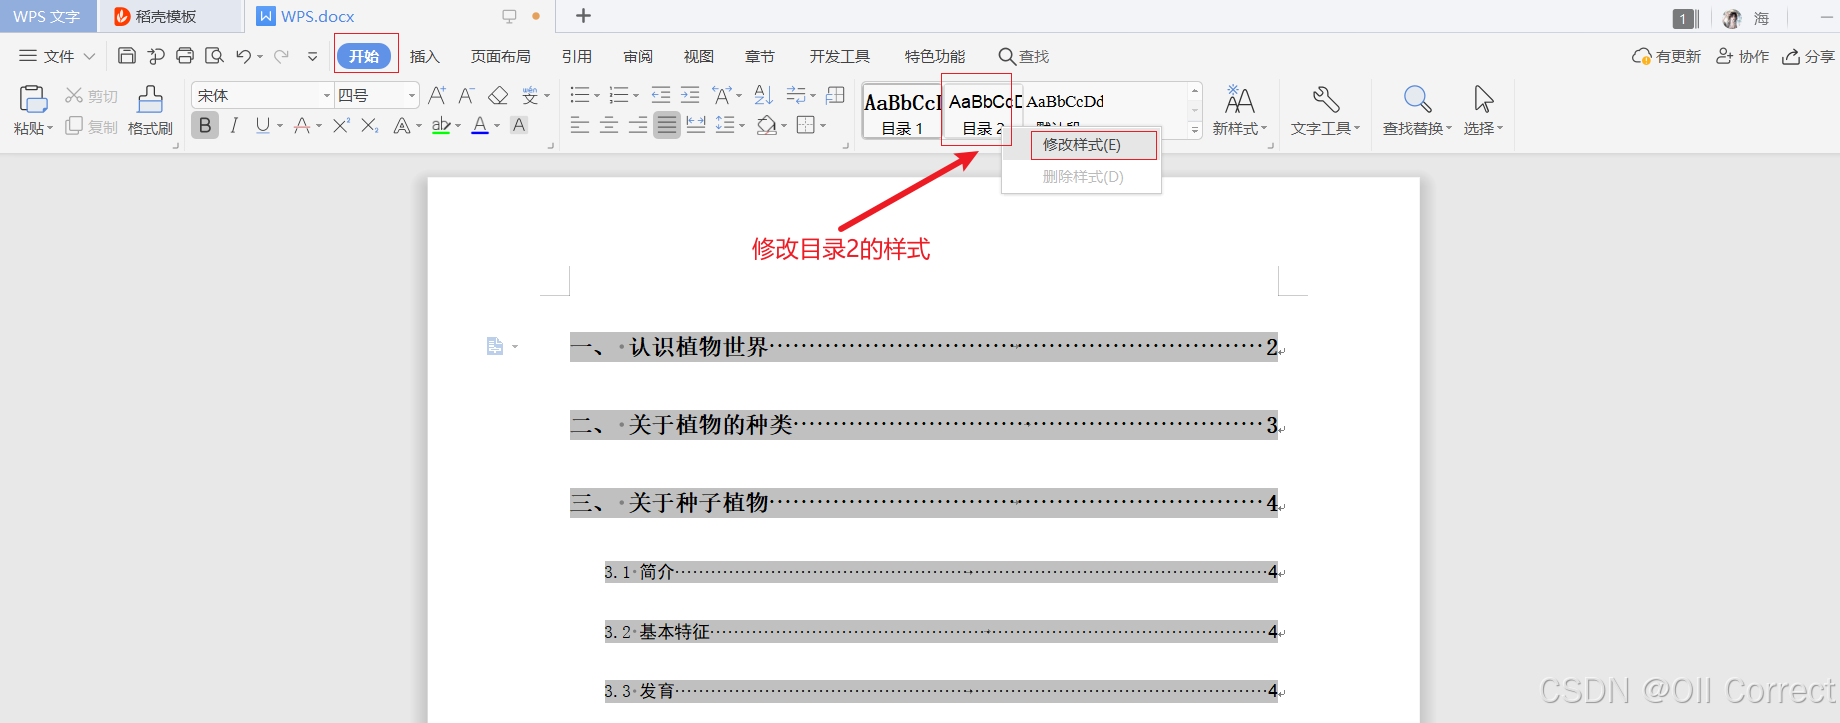
Task: Click the character shading A icon
Action: [519, 125]
